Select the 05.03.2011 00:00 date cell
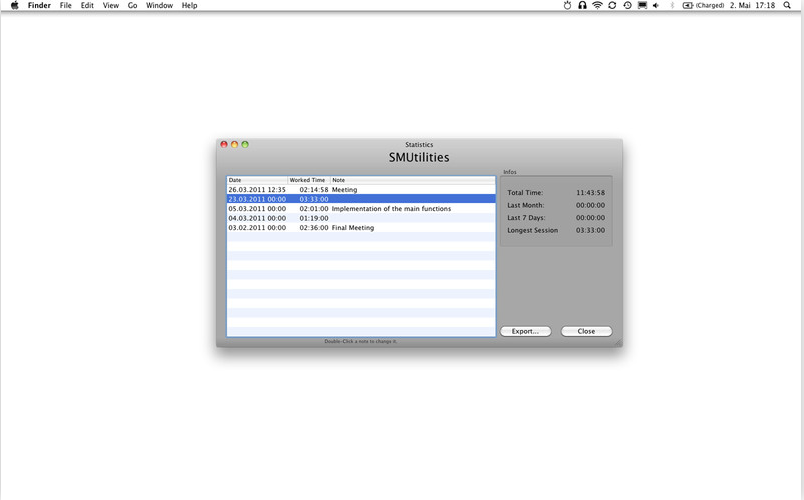 coord(257,209)
